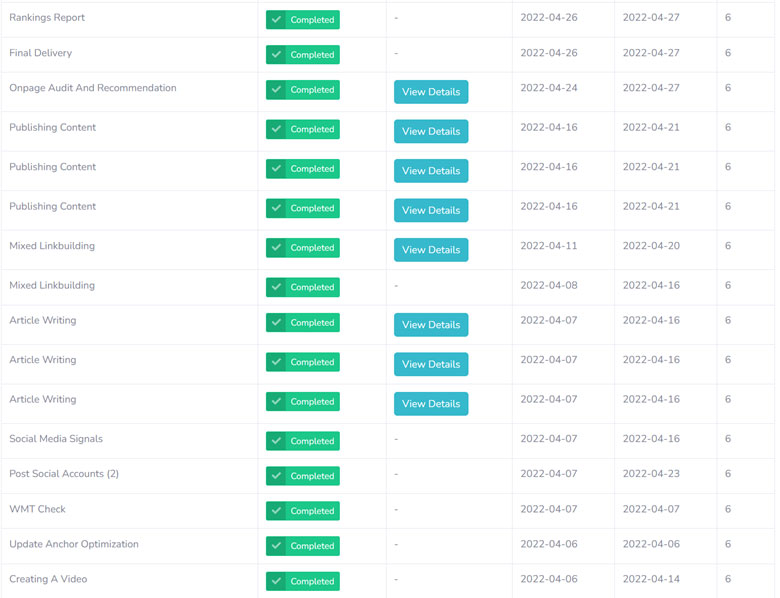Select the 2022-04-14 end date for Creating A Video

[651, 580]
